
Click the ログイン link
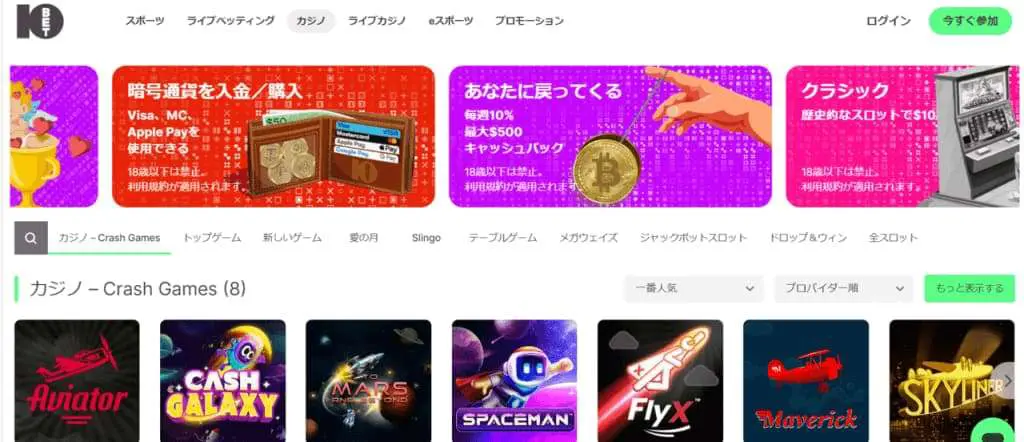coord(888,21)
